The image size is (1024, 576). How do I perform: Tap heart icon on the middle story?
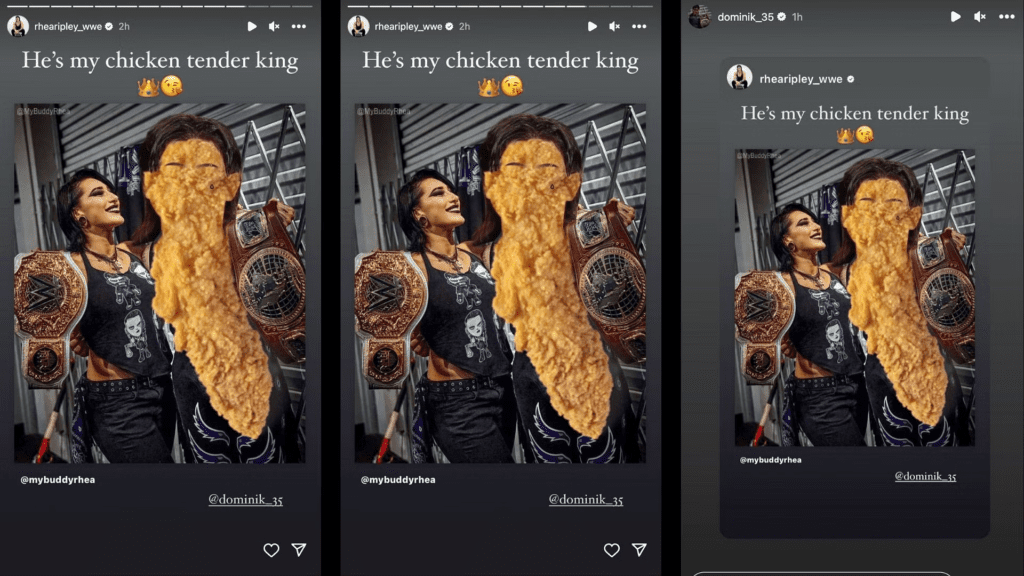click(x=611, y=550)
